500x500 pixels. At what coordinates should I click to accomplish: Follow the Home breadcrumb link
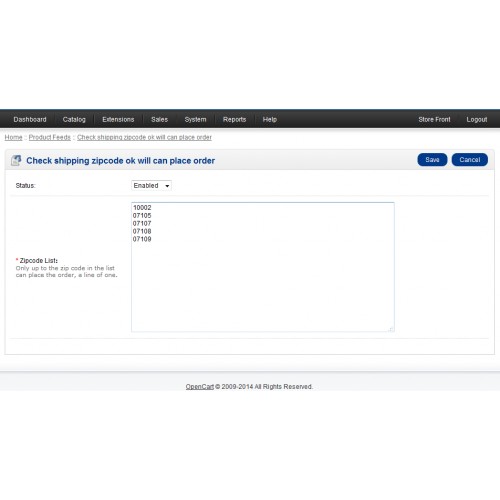(13, 137)
